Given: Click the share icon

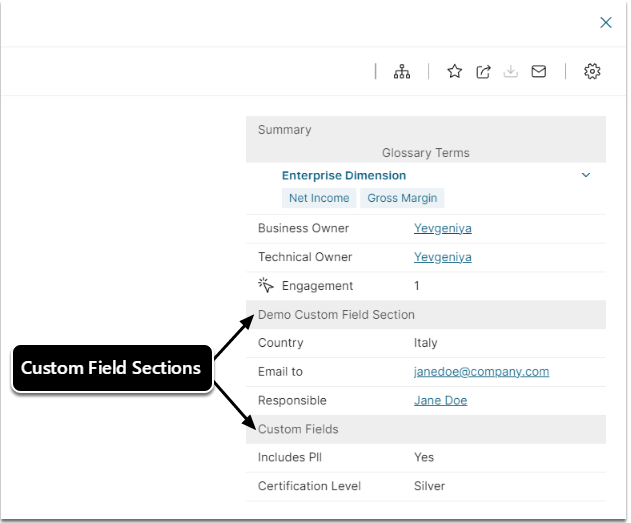Looking at the screenshot, I should coord(483,72).
